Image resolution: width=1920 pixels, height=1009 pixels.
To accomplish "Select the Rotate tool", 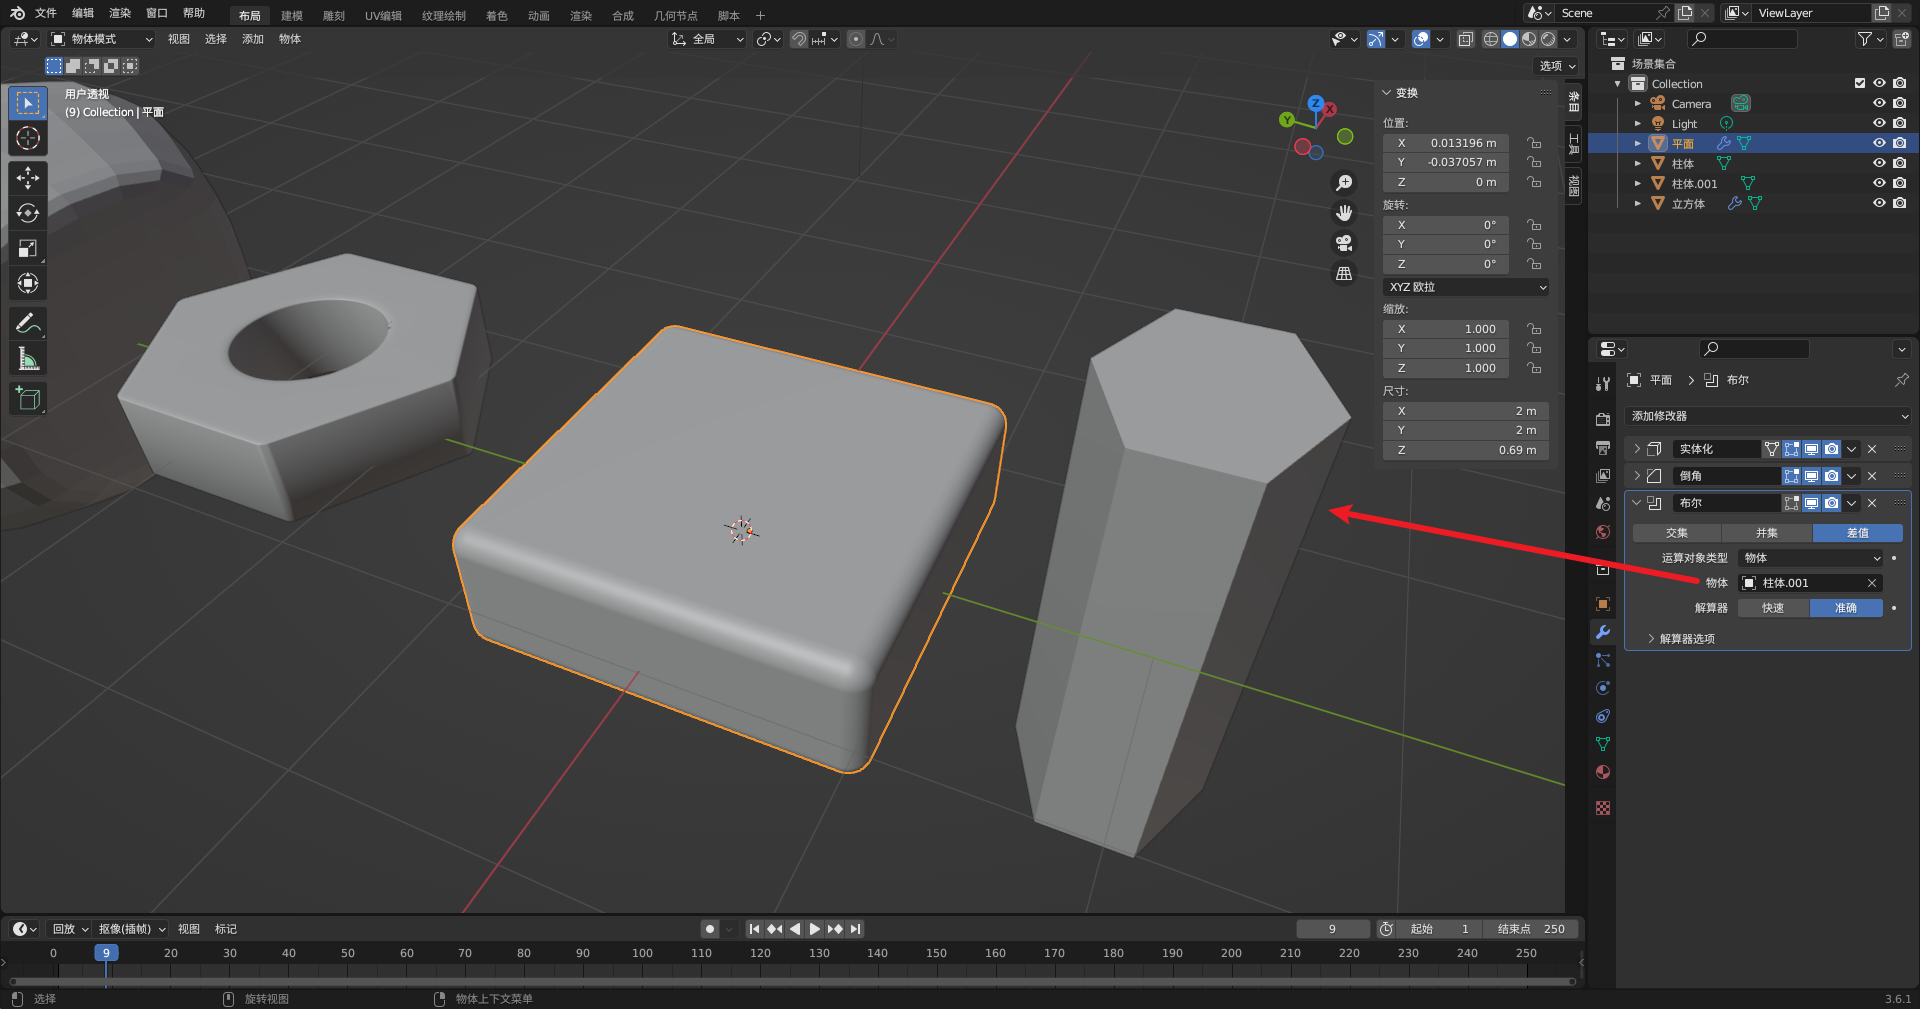I will 28,213.
